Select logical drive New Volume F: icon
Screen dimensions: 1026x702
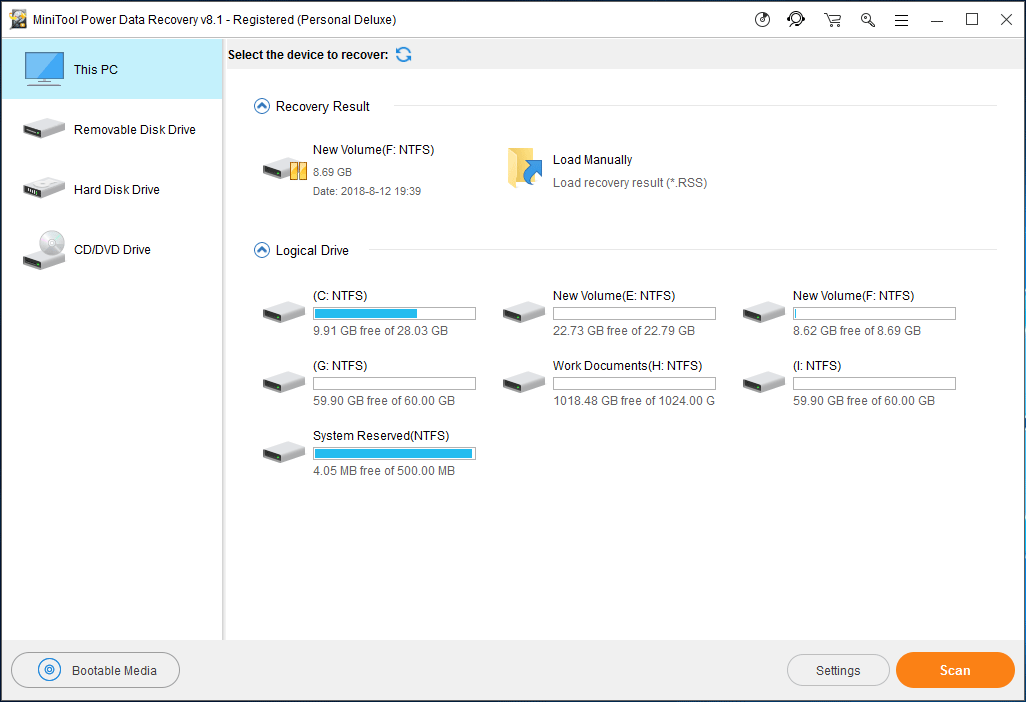(x=764, y=312)
